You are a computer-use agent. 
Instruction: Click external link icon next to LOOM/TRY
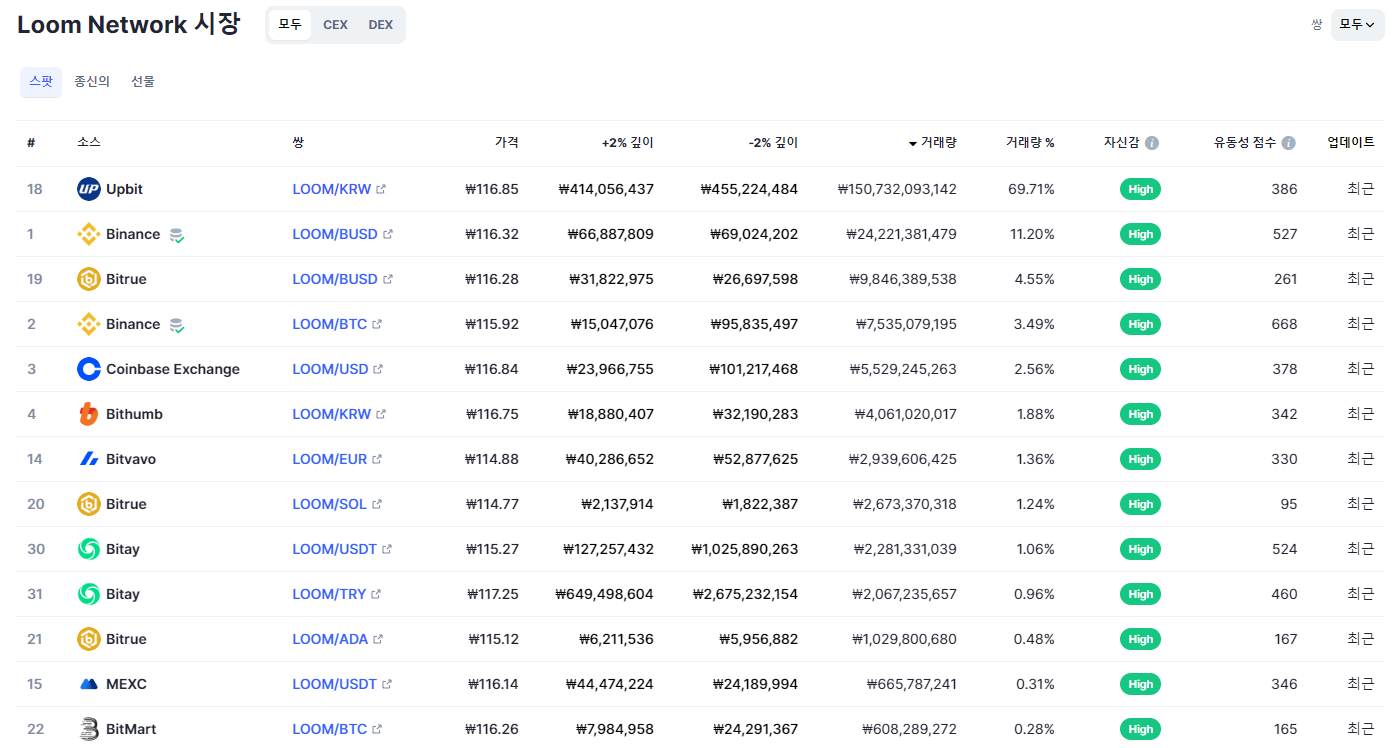click(x=376, y=594)
